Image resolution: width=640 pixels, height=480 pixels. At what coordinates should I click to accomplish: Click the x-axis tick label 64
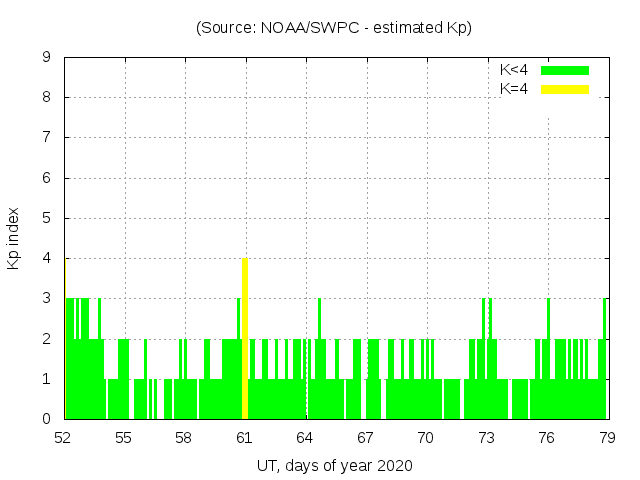tap(305, 438)
